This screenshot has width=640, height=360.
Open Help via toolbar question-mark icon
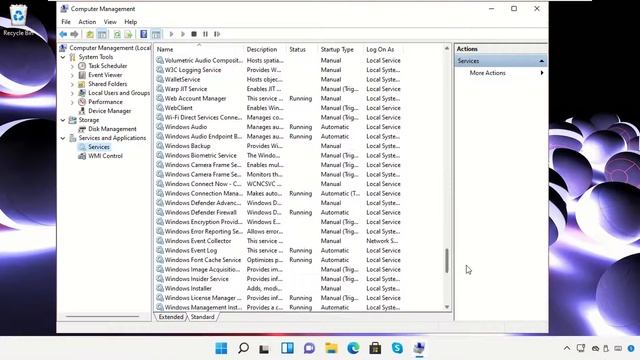point(144,34)
